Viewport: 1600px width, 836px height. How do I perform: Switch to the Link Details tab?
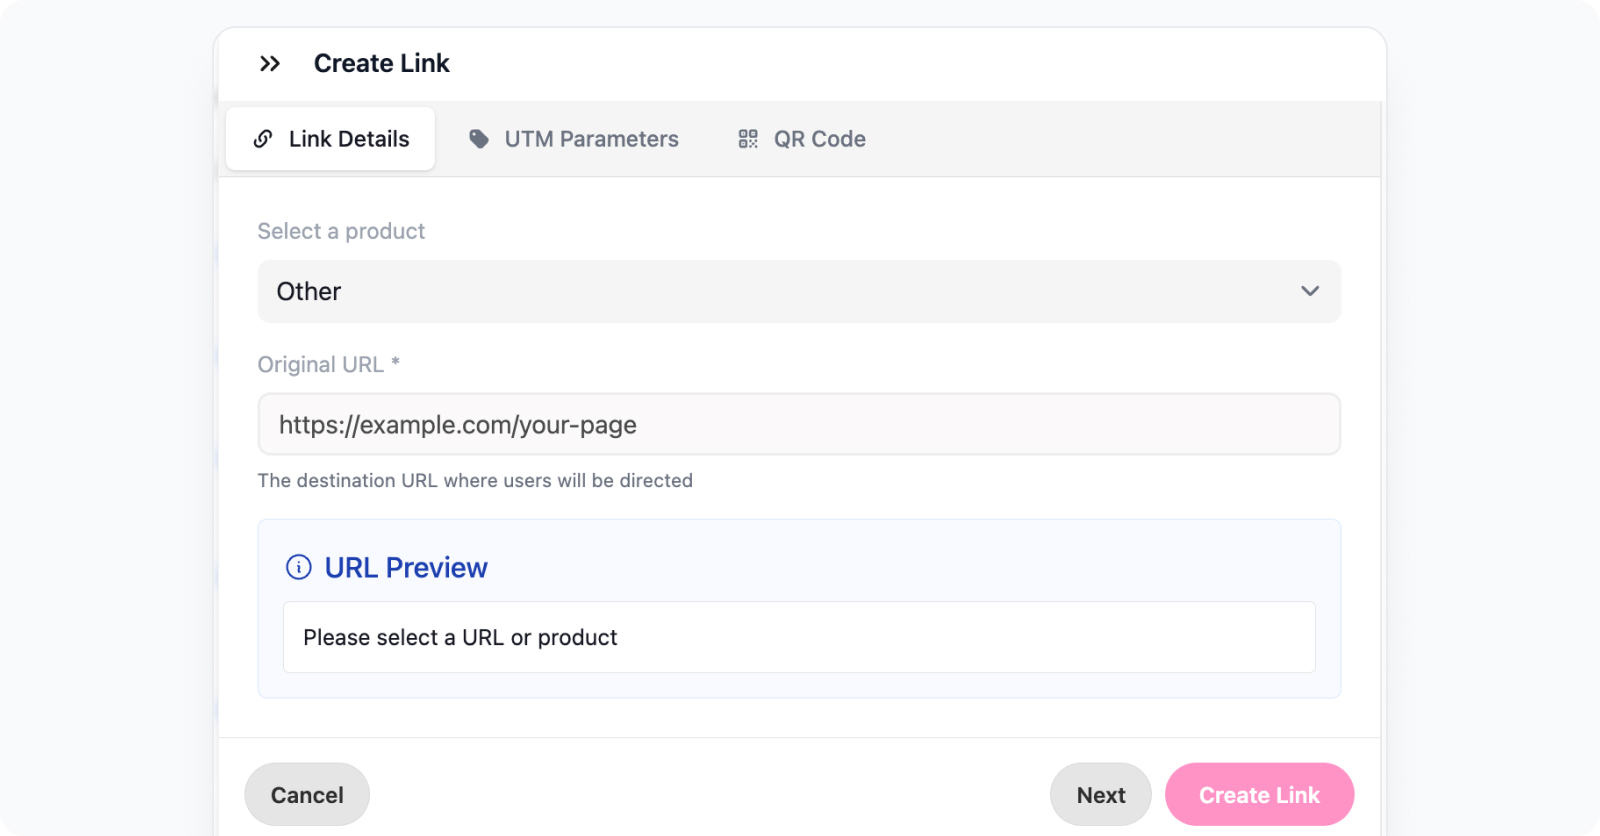tap(330, 139)
